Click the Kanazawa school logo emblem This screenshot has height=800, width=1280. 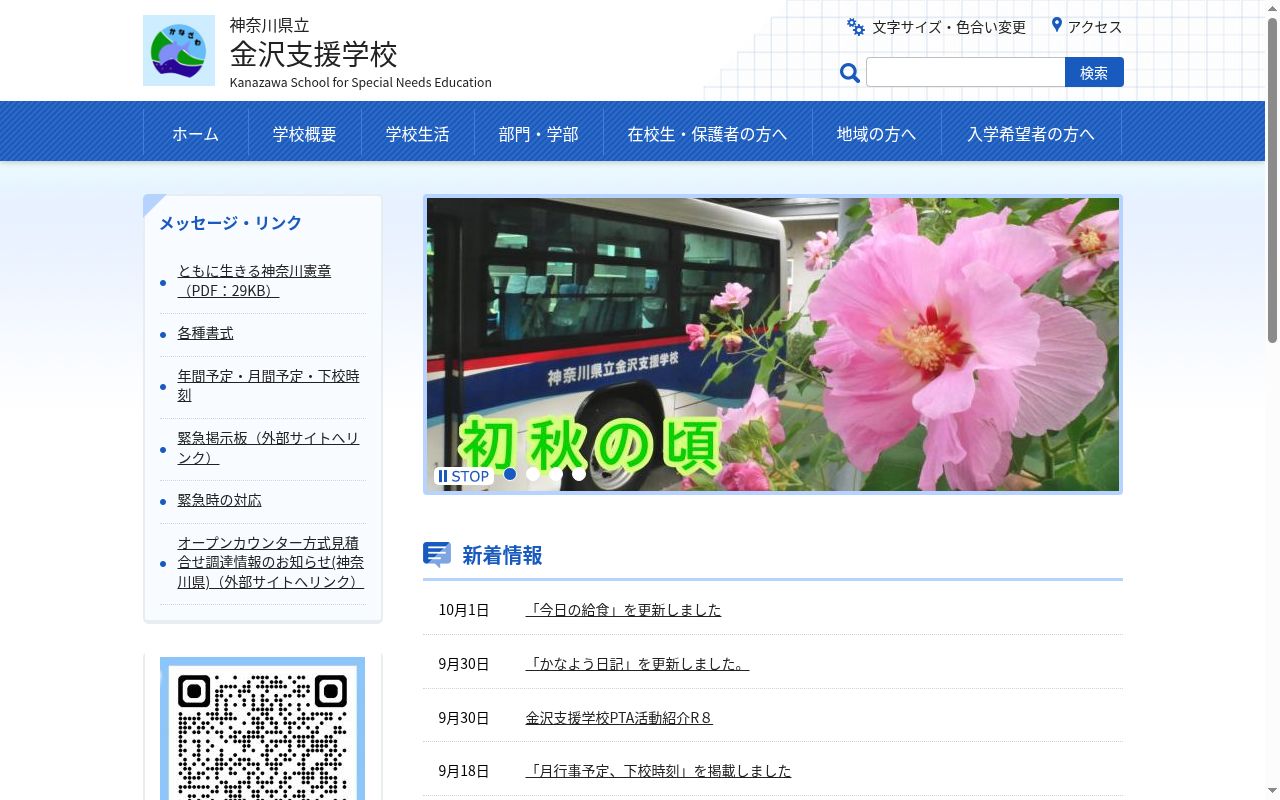click(x=179, y=50)
